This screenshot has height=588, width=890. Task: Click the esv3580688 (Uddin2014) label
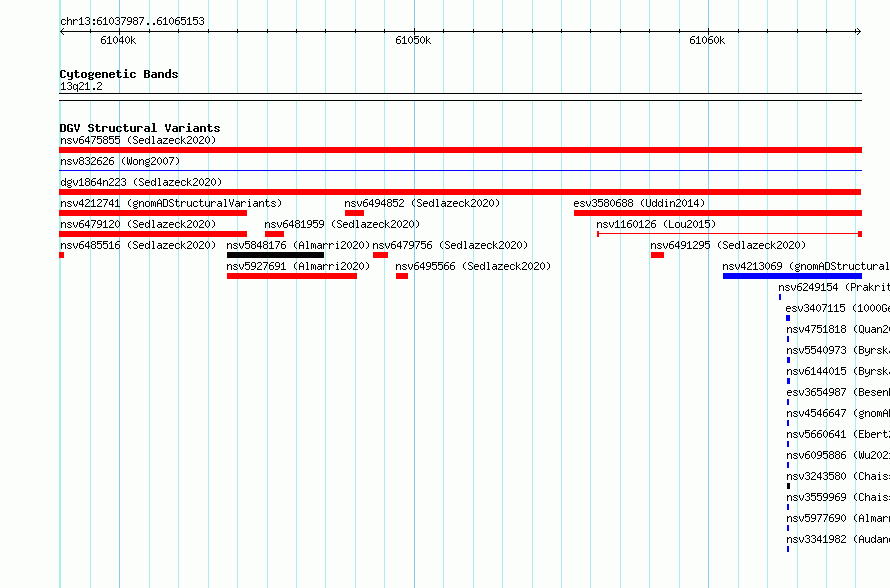tap(639, 203)
